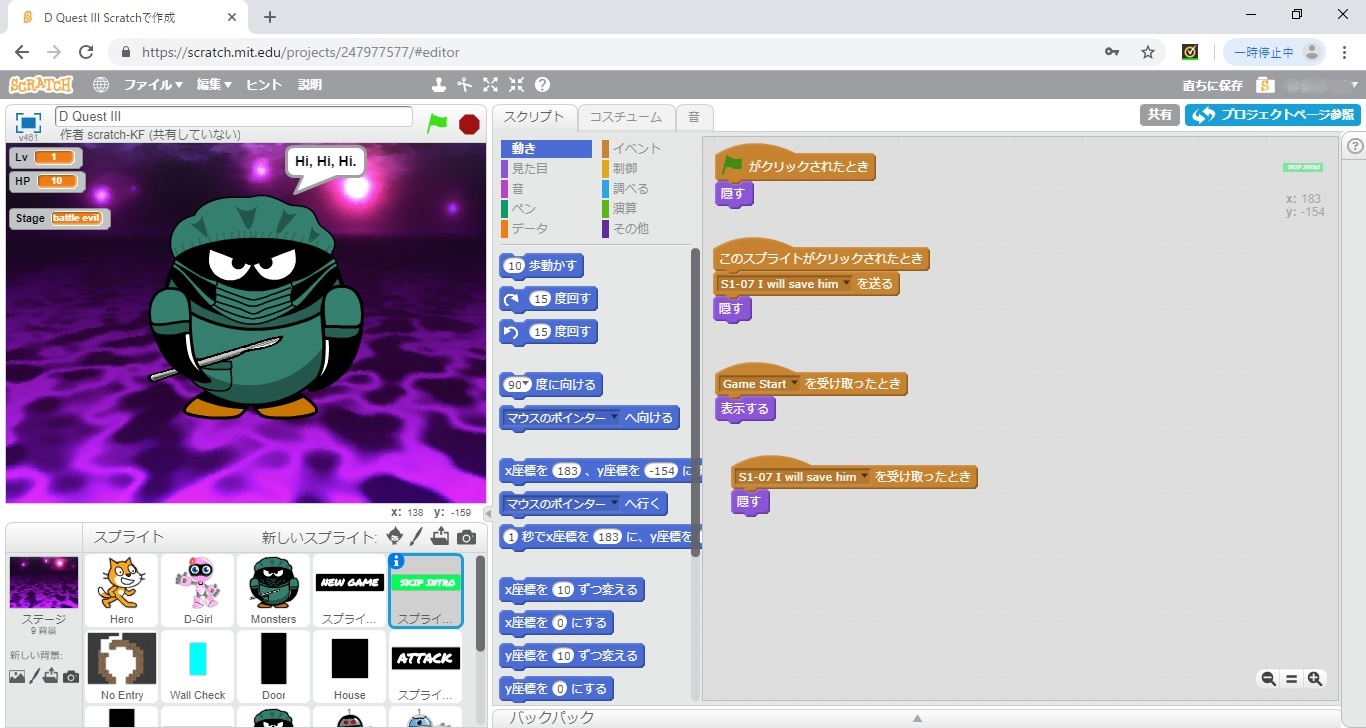This screenshot has height=728, width=1366.
Task: Zoom out the scripts area
Action: pyautogui.click(x=1268, y=679)
